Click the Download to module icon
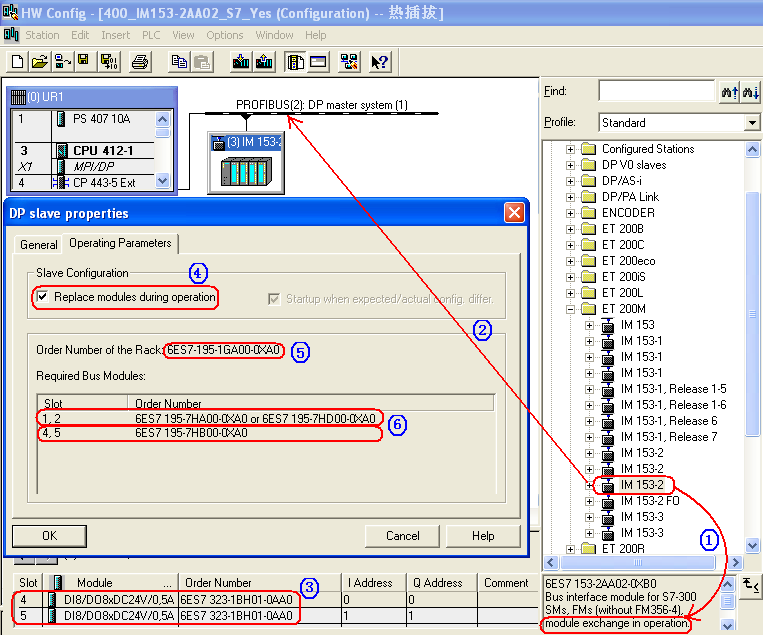 pyautogui.click(x=241, y=62)
